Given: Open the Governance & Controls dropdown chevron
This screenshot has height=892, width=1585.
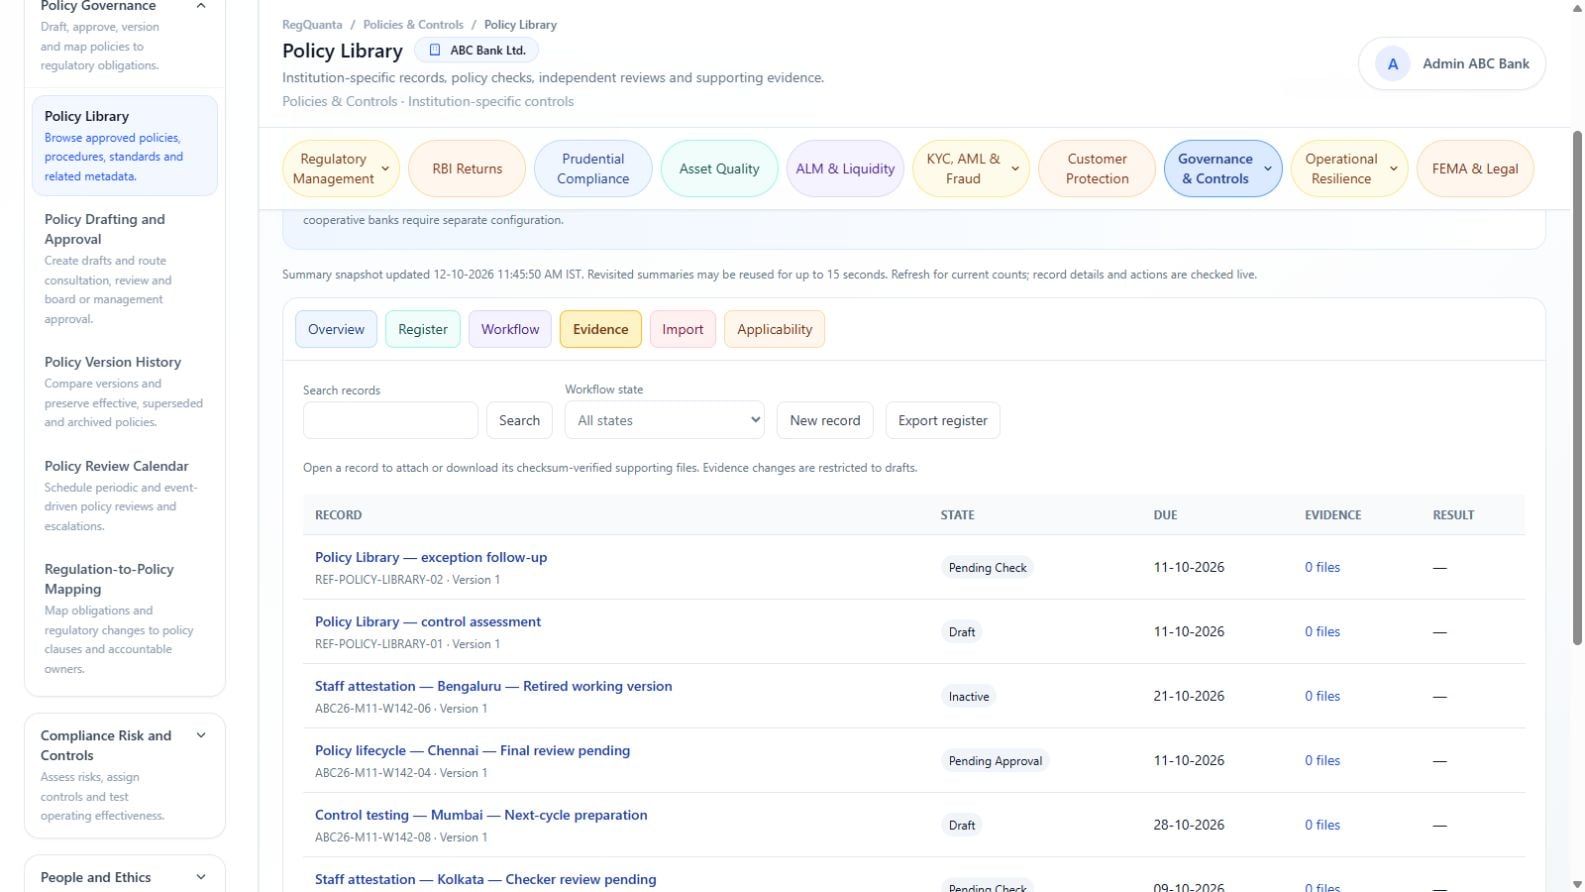Looking at the screenshot, I should pos(1268,169).
